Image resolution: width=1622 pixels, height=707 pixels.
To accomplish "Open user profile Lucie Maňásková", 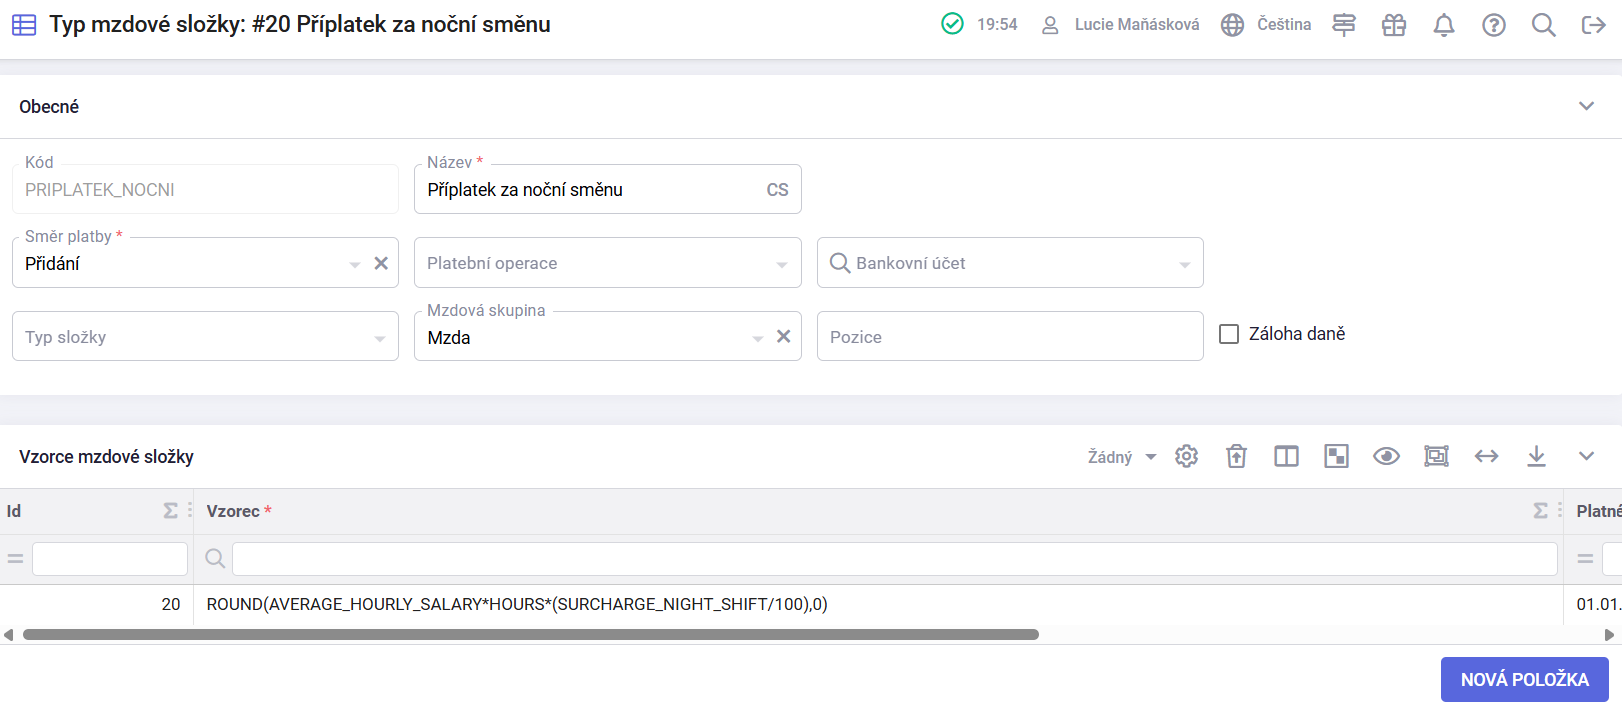I will coord(1120,25).
